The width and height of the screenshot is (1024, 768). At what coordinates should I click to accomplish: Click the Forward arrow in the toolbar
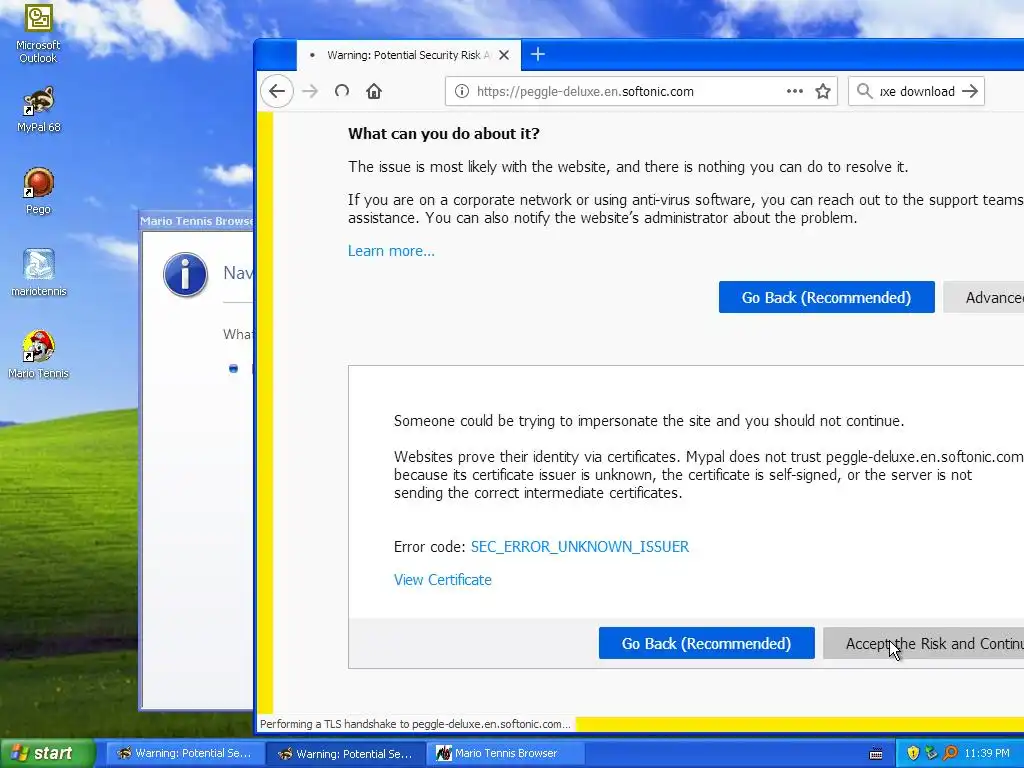coord(310,91)
